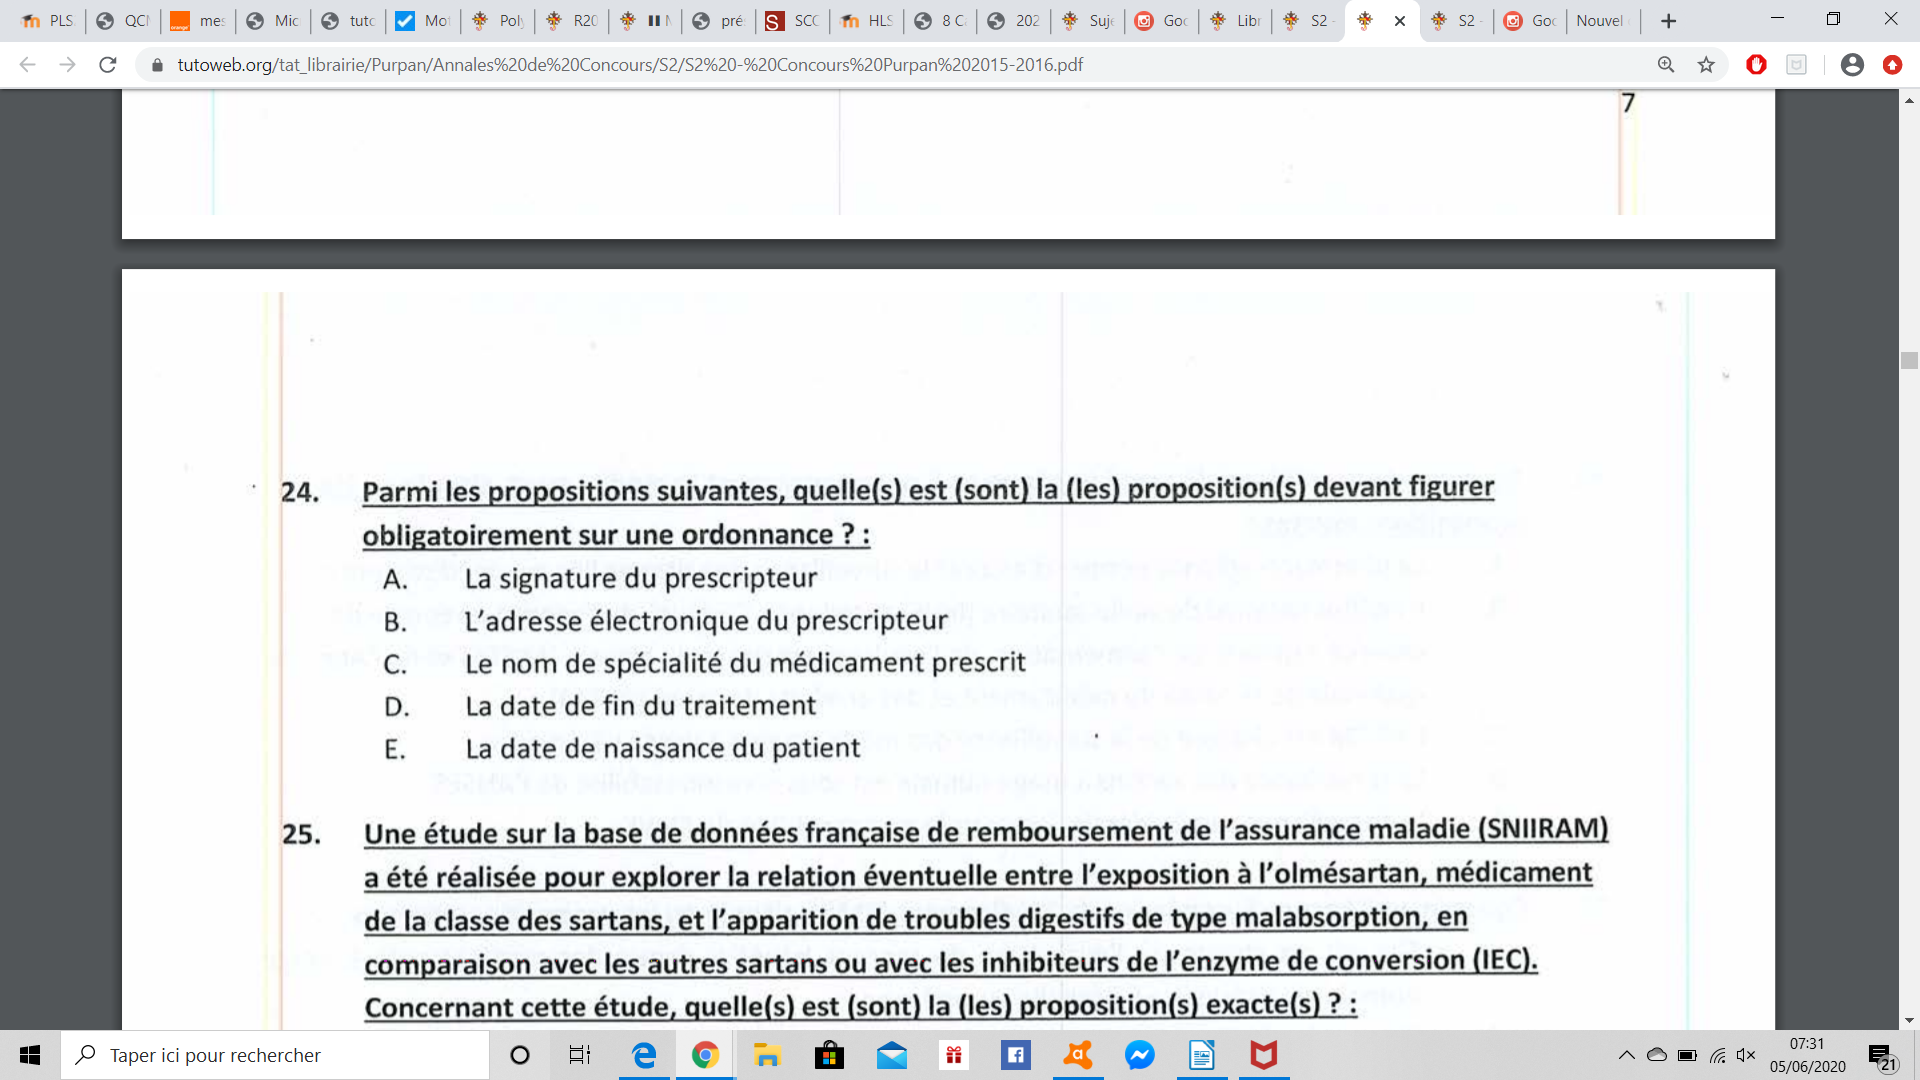Open the Mail app from the taskbar
Image resolution: width=1920 pixels, height=1080 pixels.
pos(891,1055)
